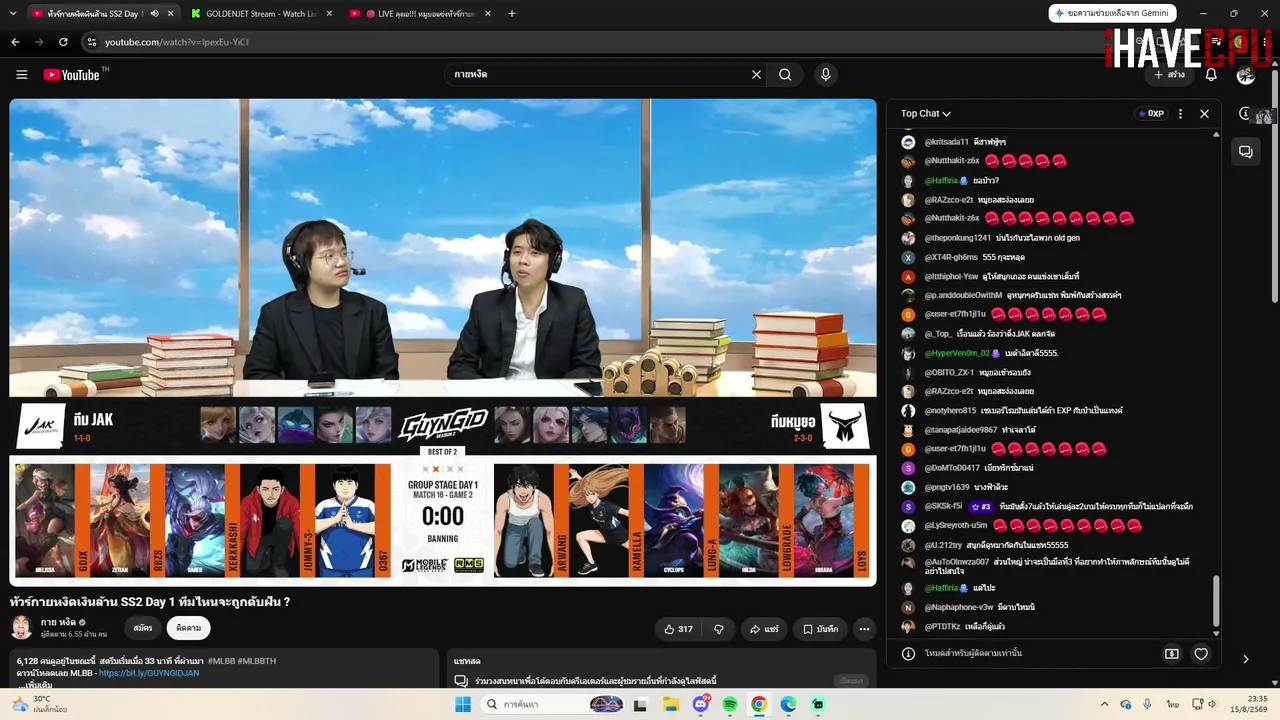This screenshot has width=1280, height=720.
Task: Switch to the LIVE คุยย!!! tab
Action: pyautogui.click(x=421, y=14)
